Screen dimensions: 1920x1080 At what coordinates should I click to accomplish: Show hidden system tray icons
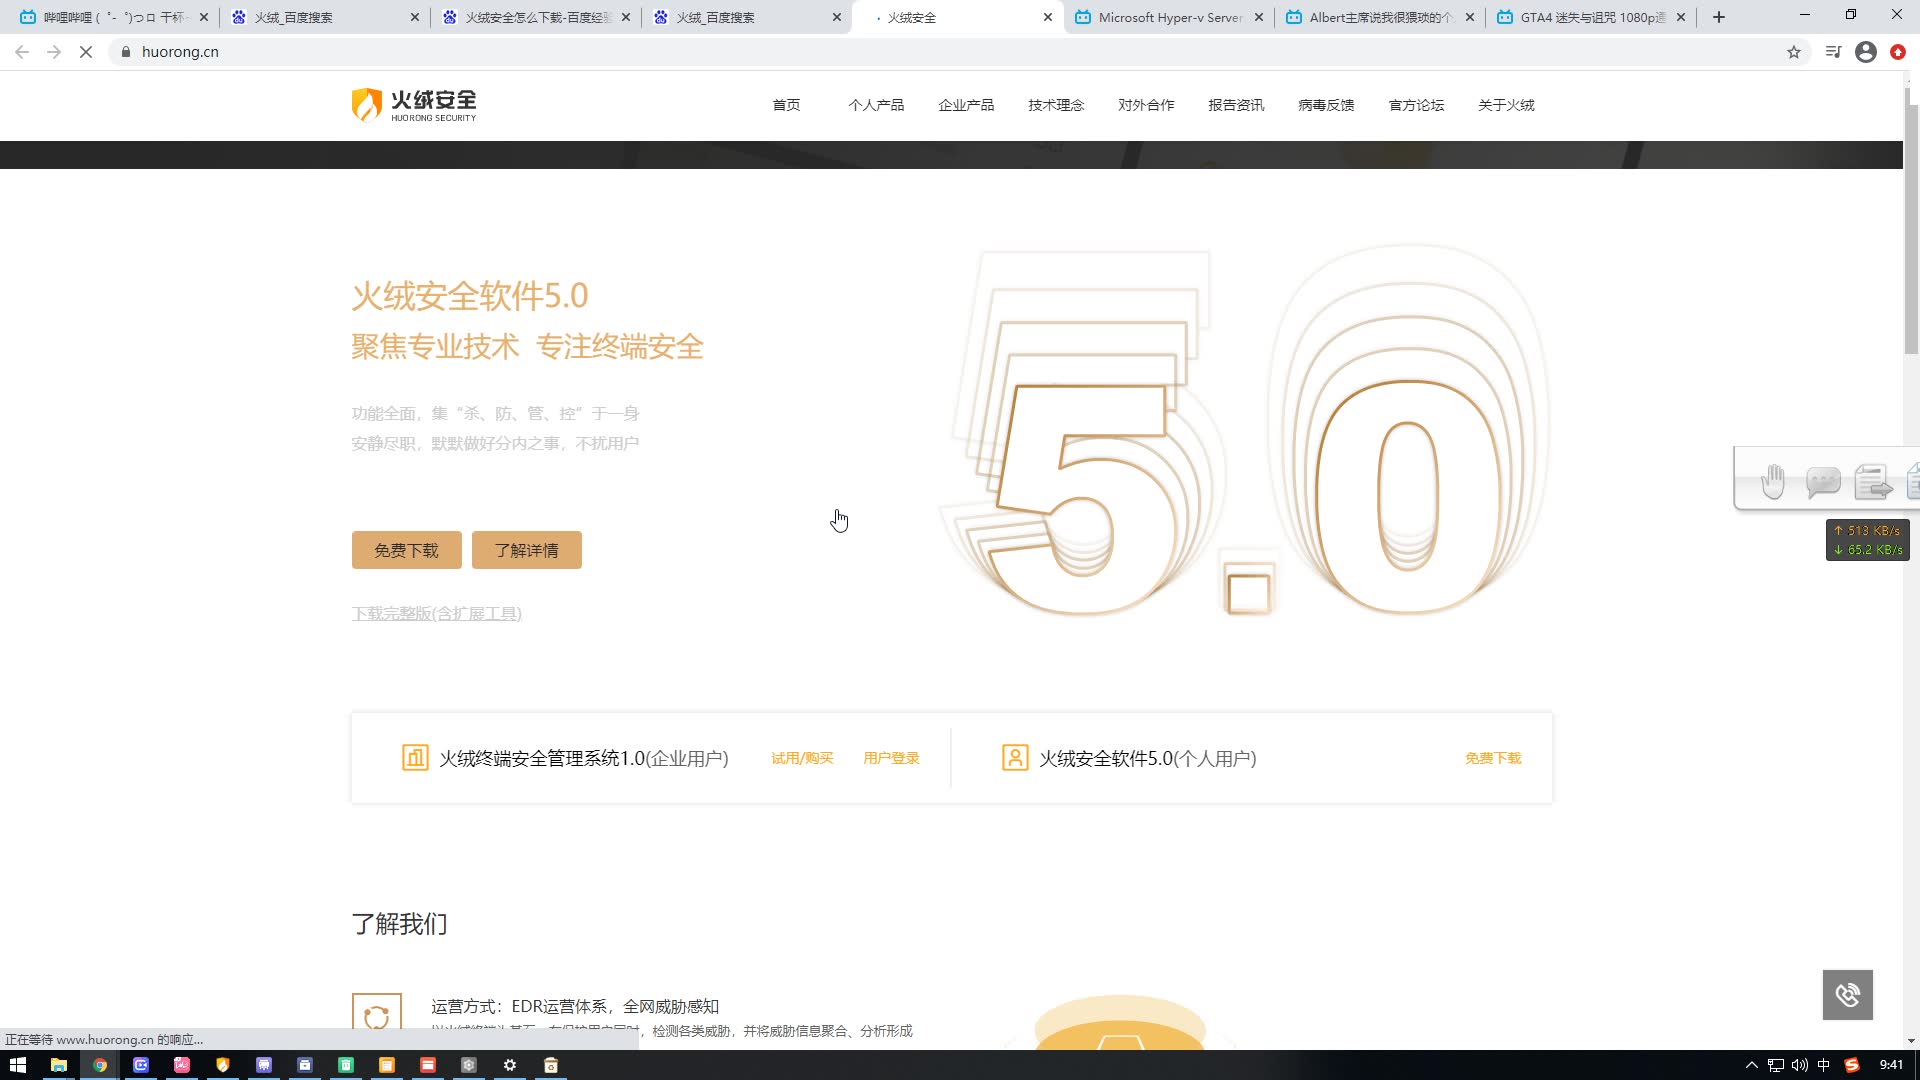coord(1751,1065)
